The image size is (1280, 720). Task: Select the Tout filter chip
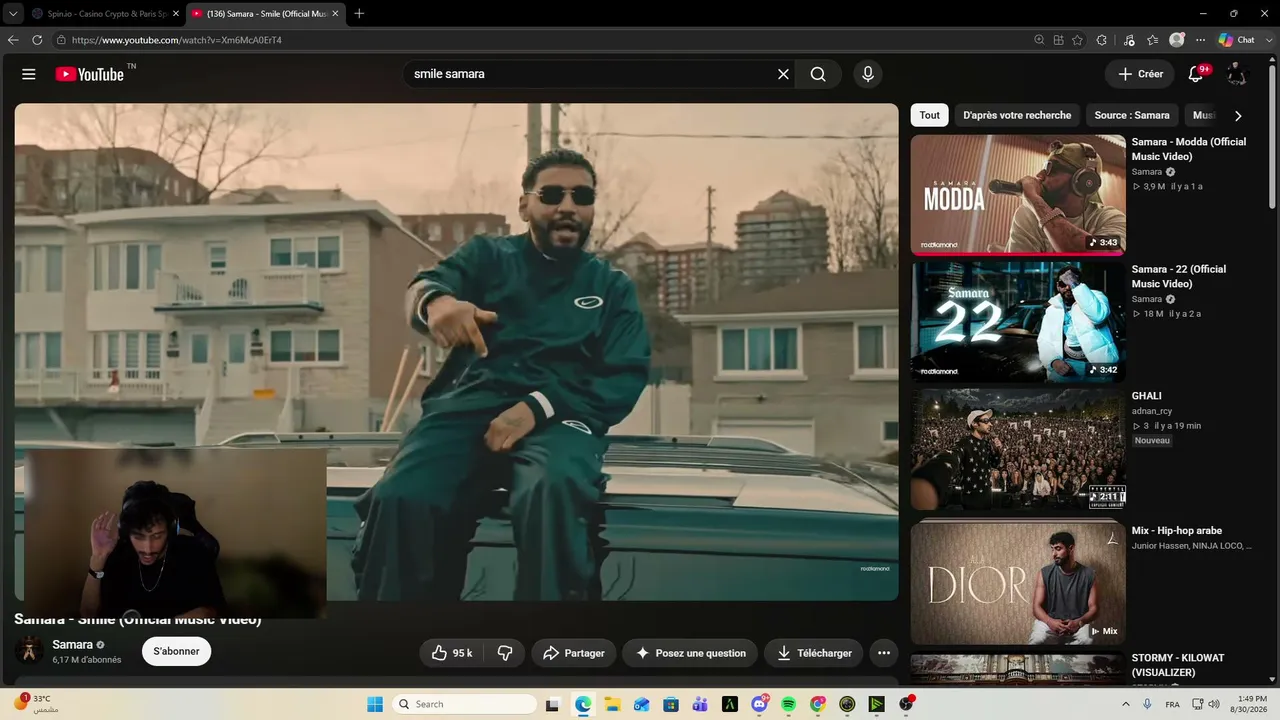click(x=930, y=115)
